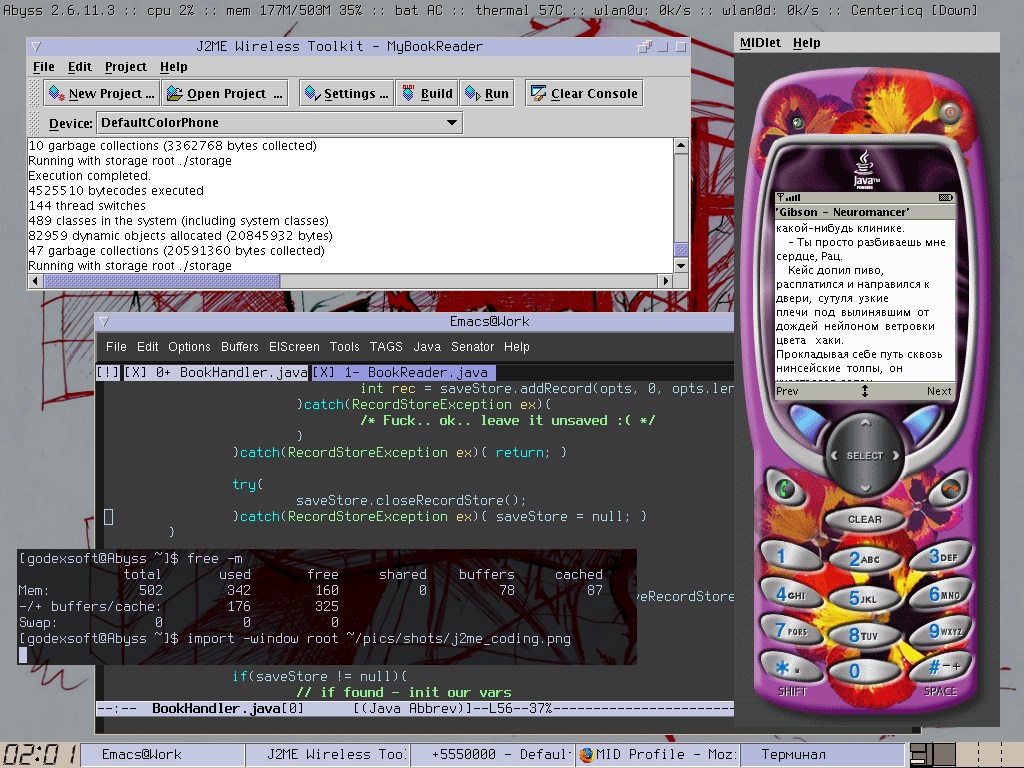The height and width of the screenshot is (768, 1024).
Task: Click the Build toolbar button
Action: 427,94
